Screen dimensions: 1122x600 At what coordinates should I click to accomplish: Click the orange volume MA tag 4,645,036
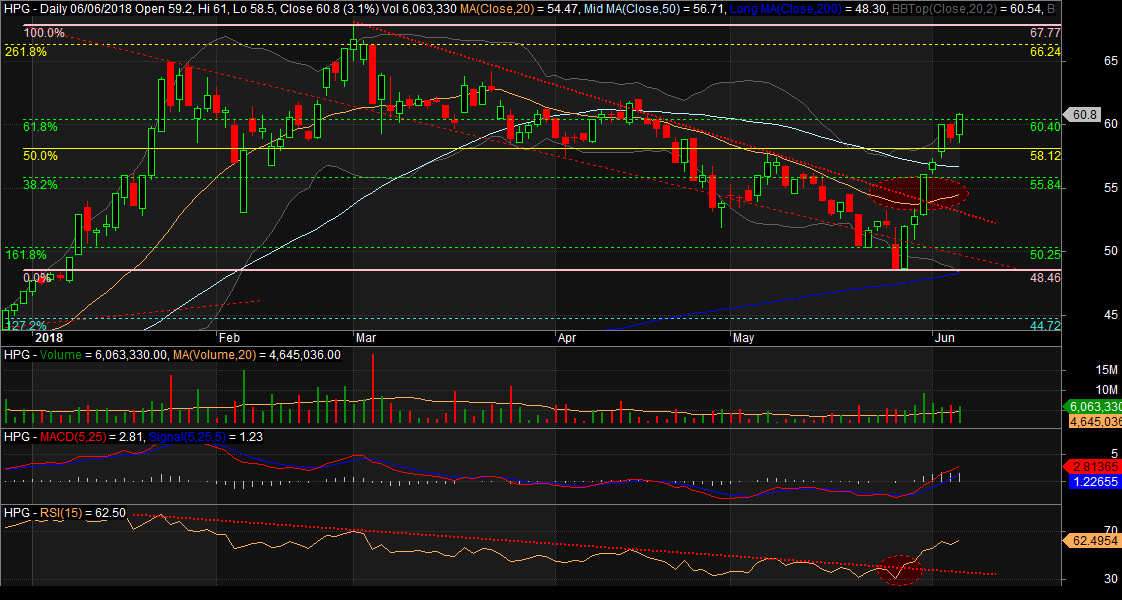point(1091,422)
